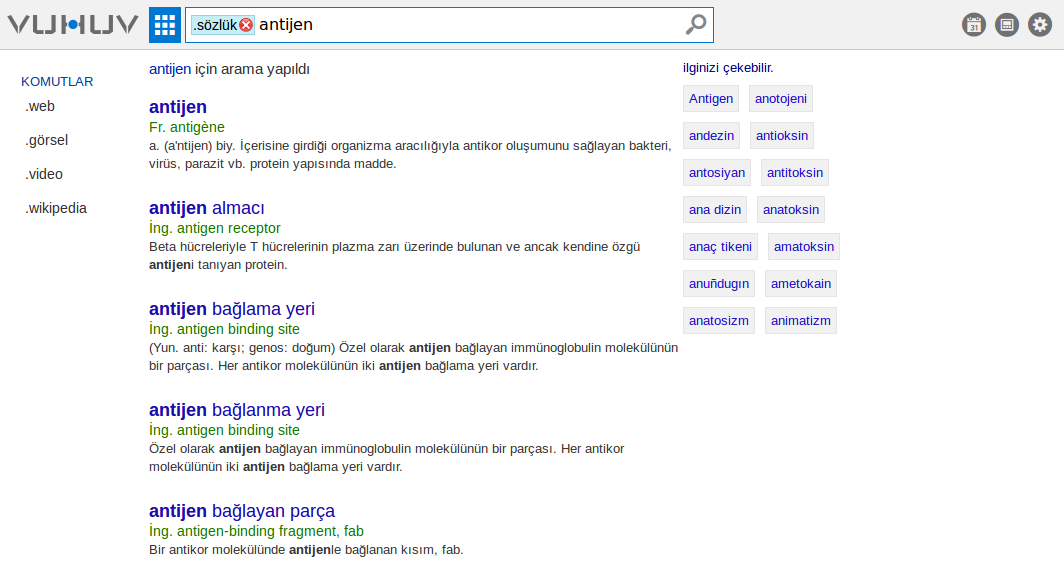Select the .wikipedia command

[56, 208]
